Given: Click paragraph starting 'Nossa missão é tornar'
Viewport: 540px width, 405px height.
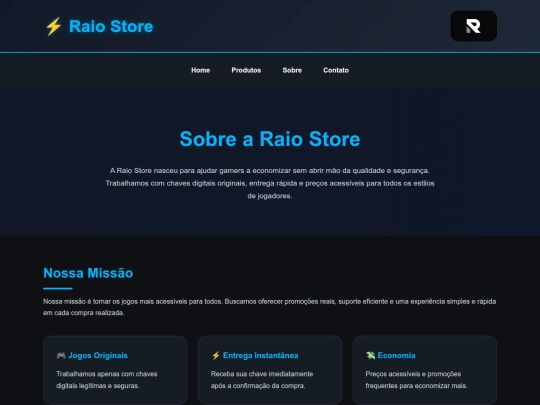Looking at the screenshot, I should point(270,307).
